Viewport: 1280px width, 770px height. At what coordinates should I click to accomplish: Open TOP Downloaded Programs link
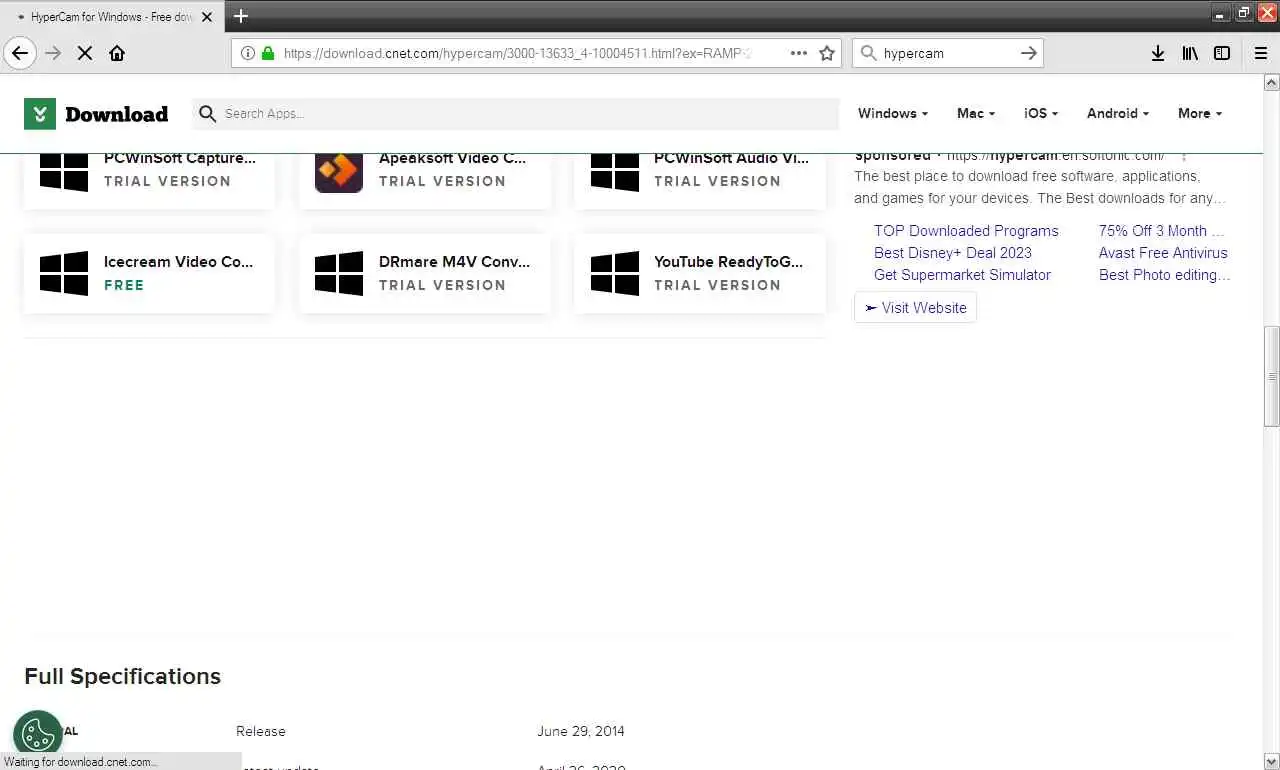coord(966,231)
